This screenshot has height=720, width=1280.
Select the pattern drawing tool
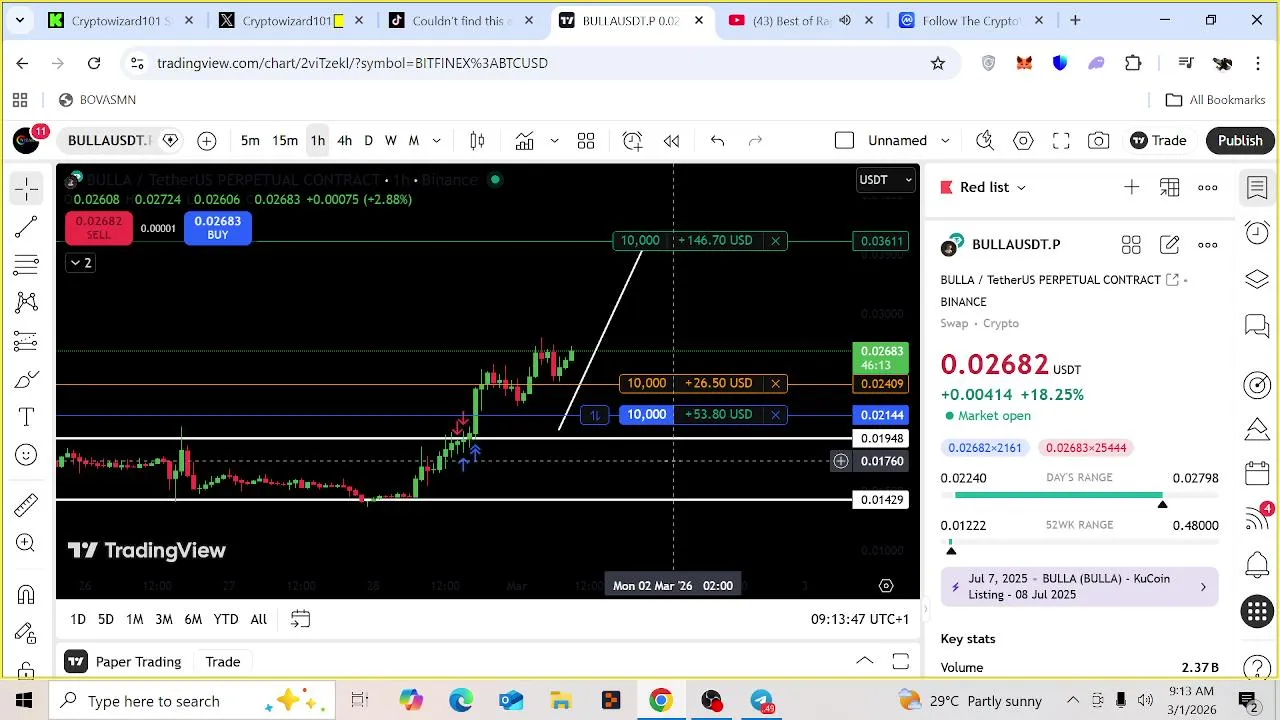(27, 302)
